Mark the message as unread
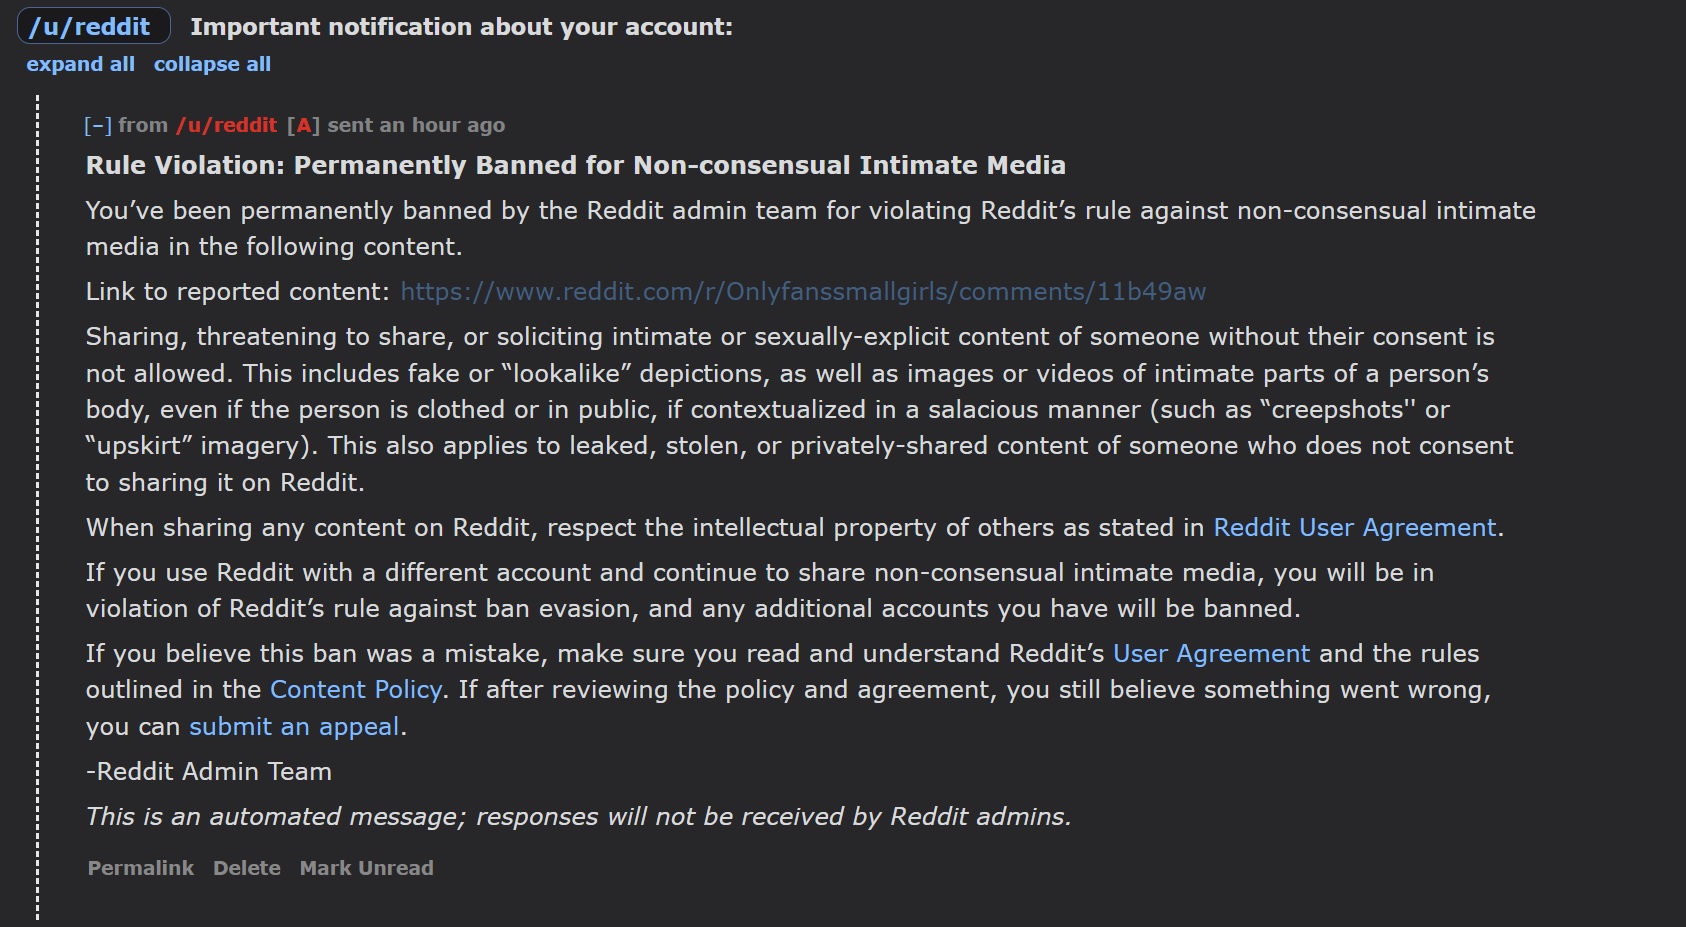The width and height of the screenshot is (1686, 927). [366, 868]
